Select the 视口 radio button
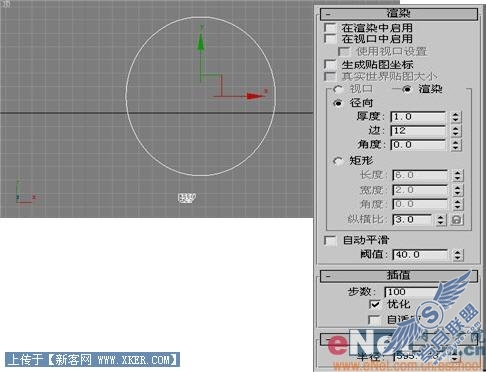 coord(338,89)
